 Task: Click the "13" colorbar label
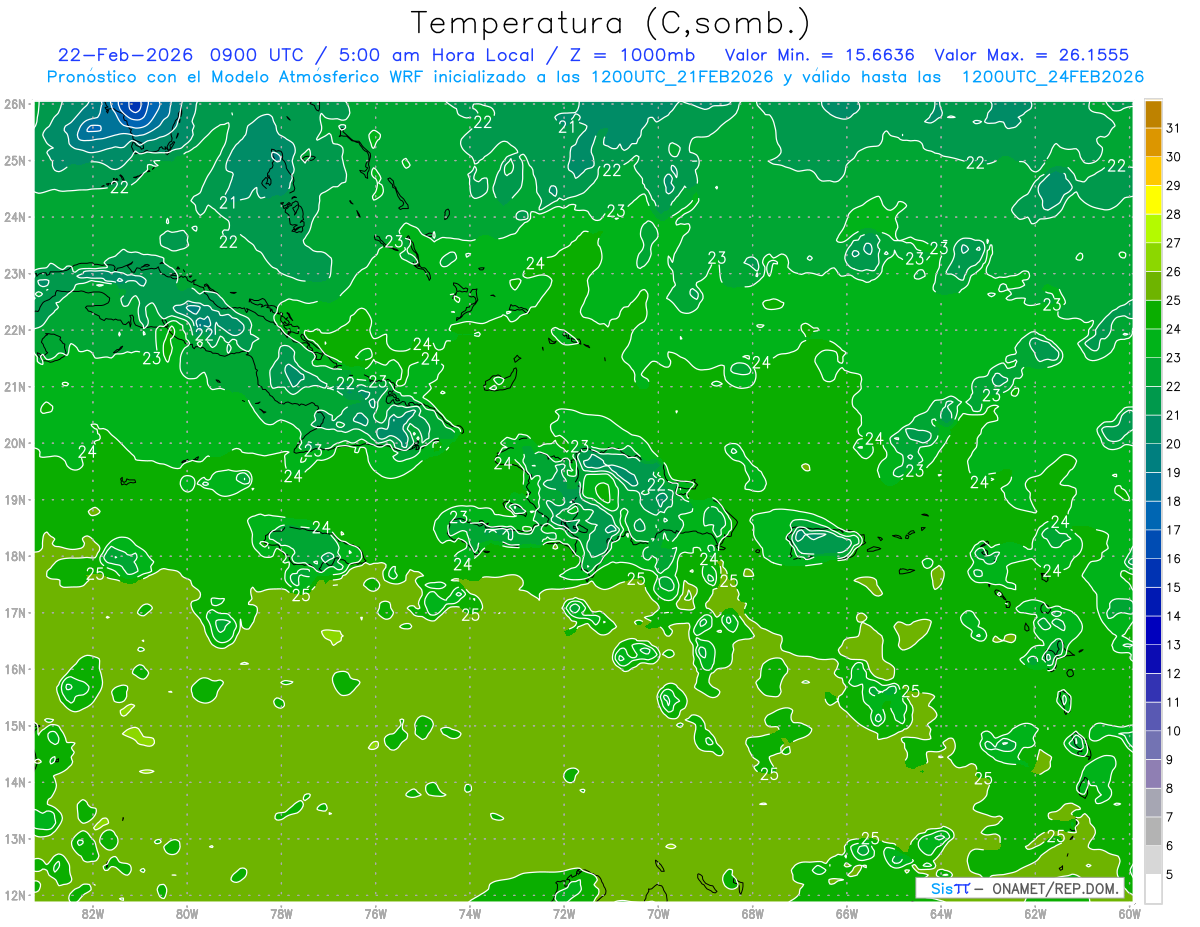coord(1174,644)
